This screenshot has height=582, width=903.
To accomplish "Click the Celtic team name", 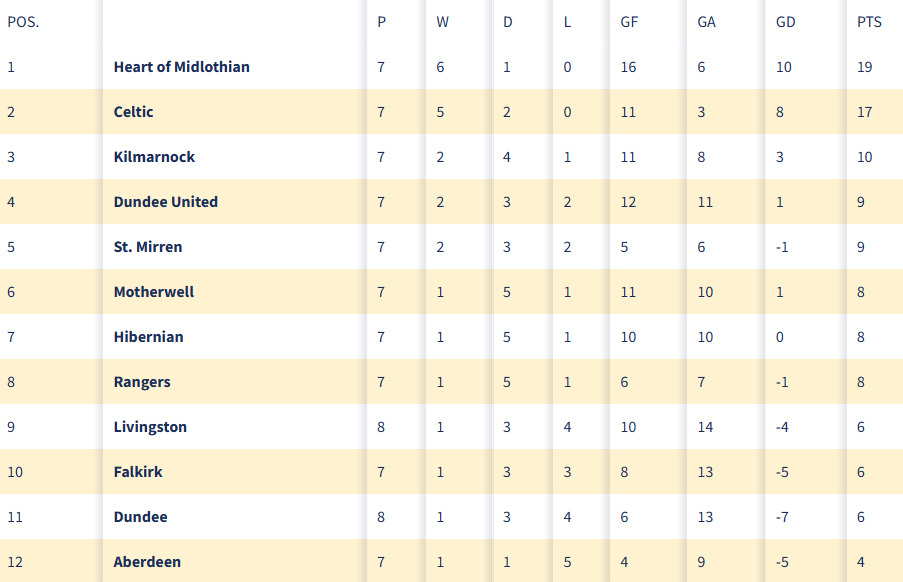I will [x=134, y=112].
